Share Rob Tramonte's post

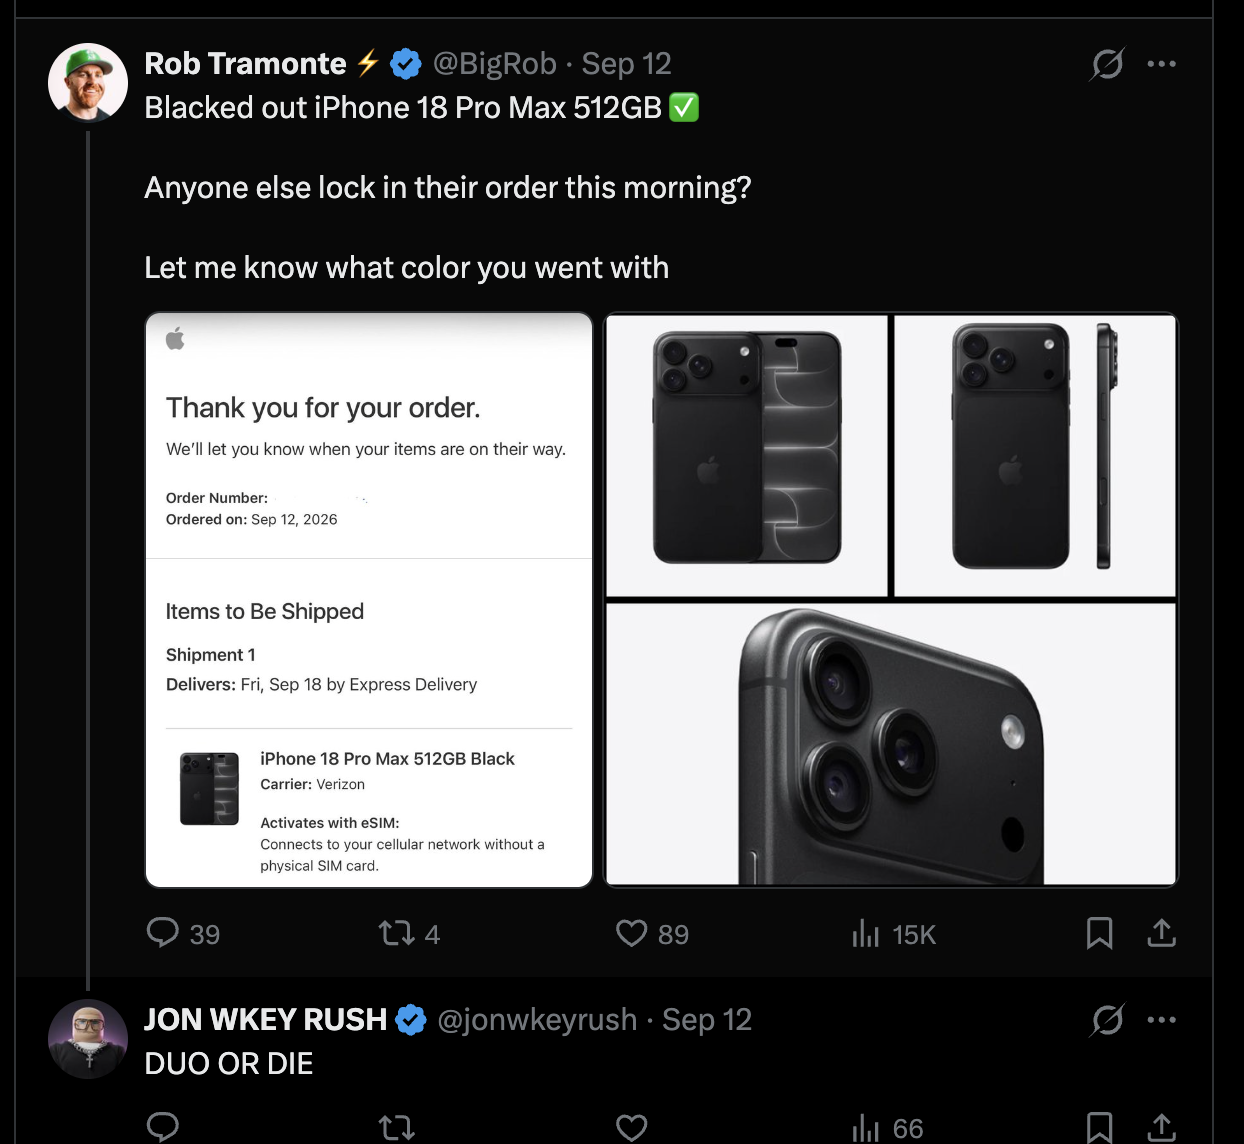[1161, 933]
